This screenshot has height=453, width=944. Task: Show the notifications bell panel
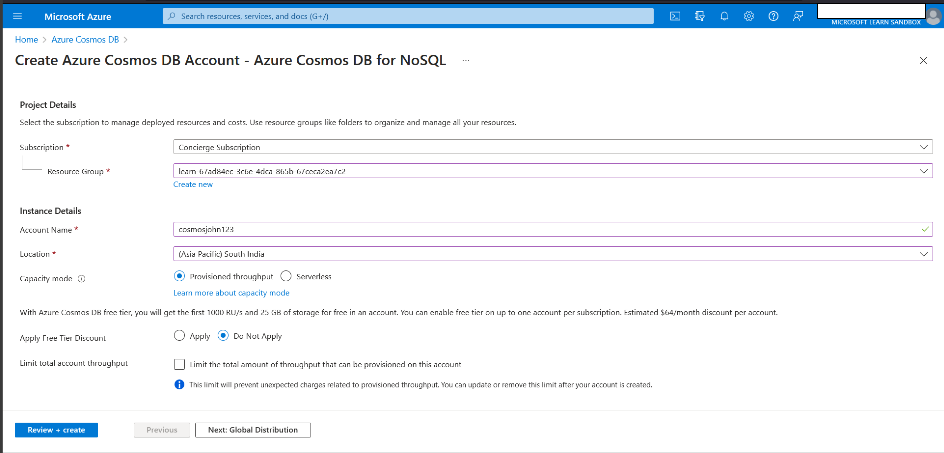click(x=724, y=16)
